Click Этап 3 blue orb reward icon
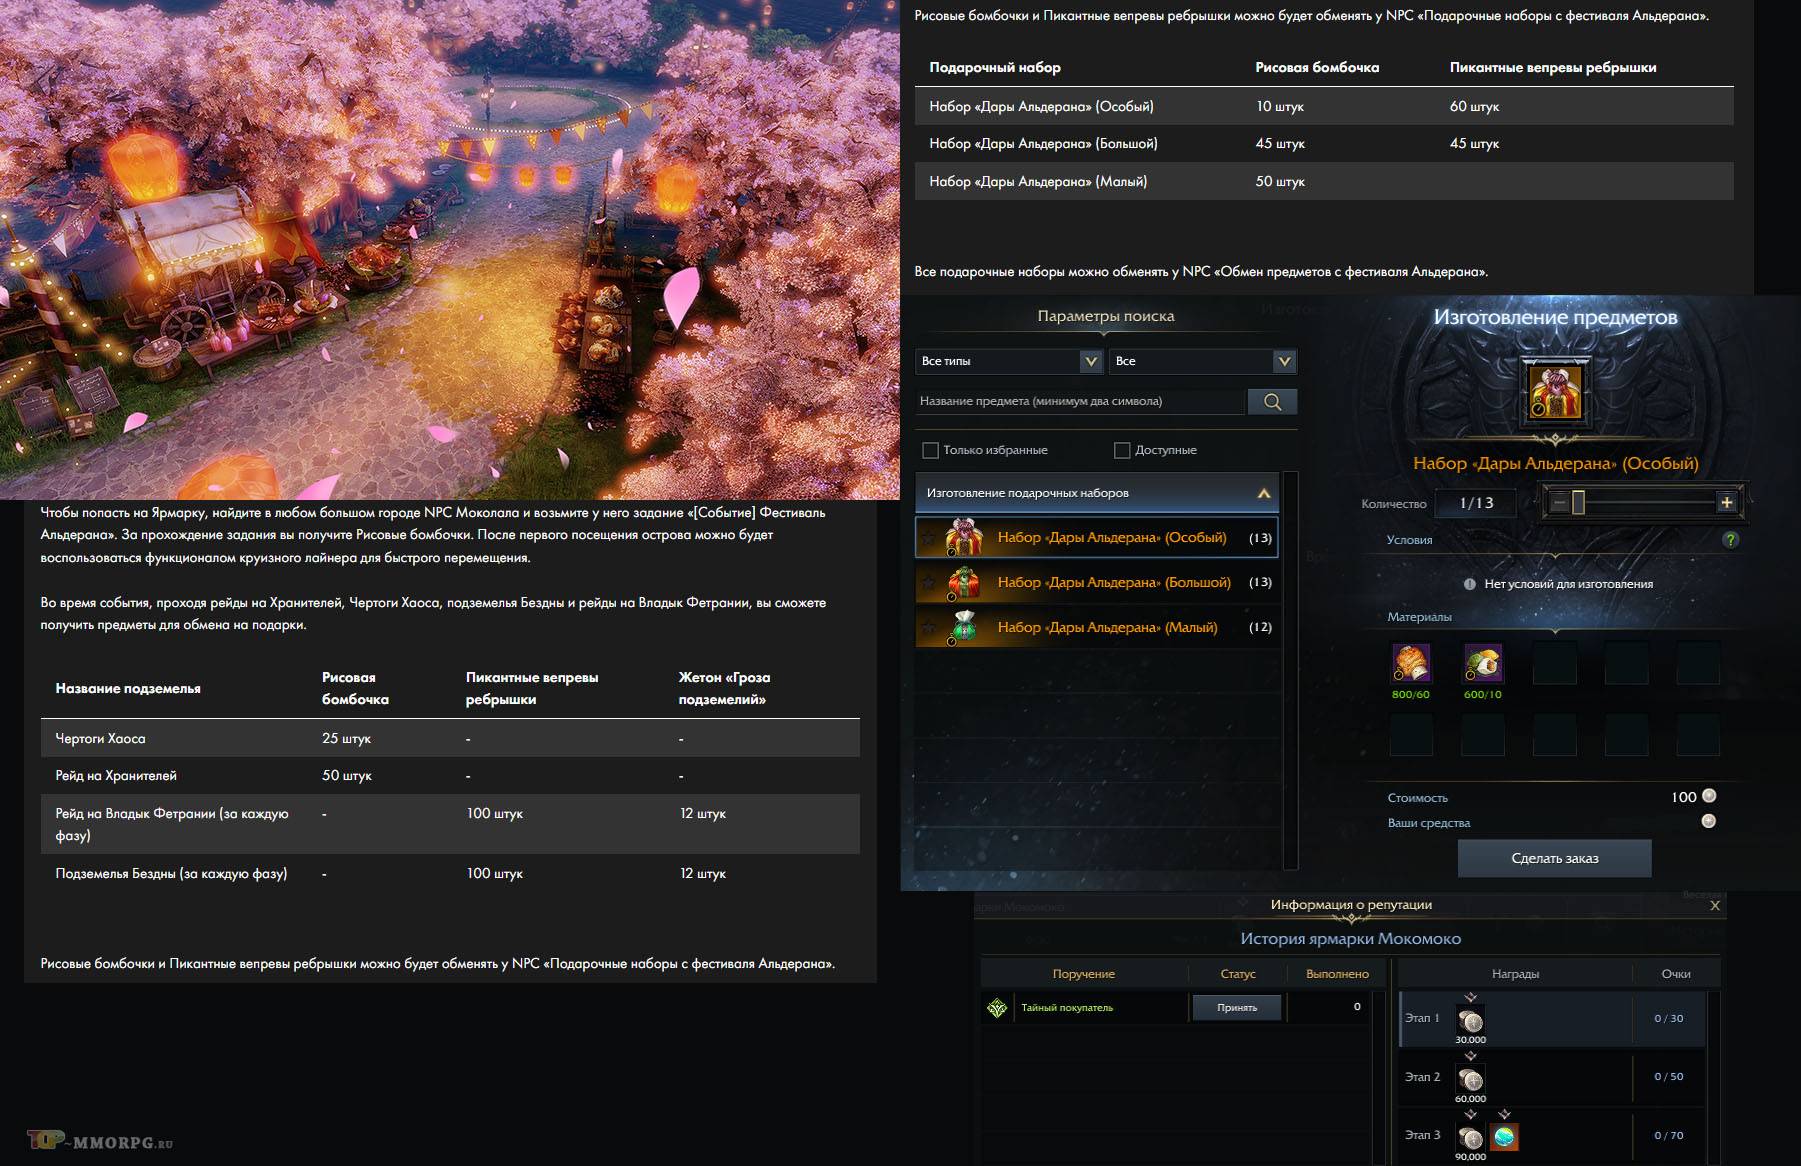The image size is (1801, 1166). [1504, 1137]
